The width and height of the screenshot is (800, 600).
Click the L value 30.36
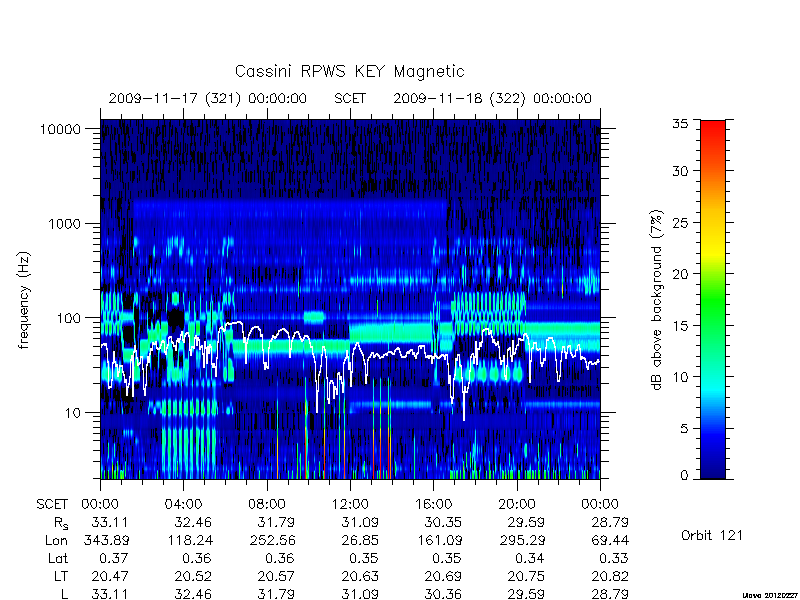coord(443,594)
